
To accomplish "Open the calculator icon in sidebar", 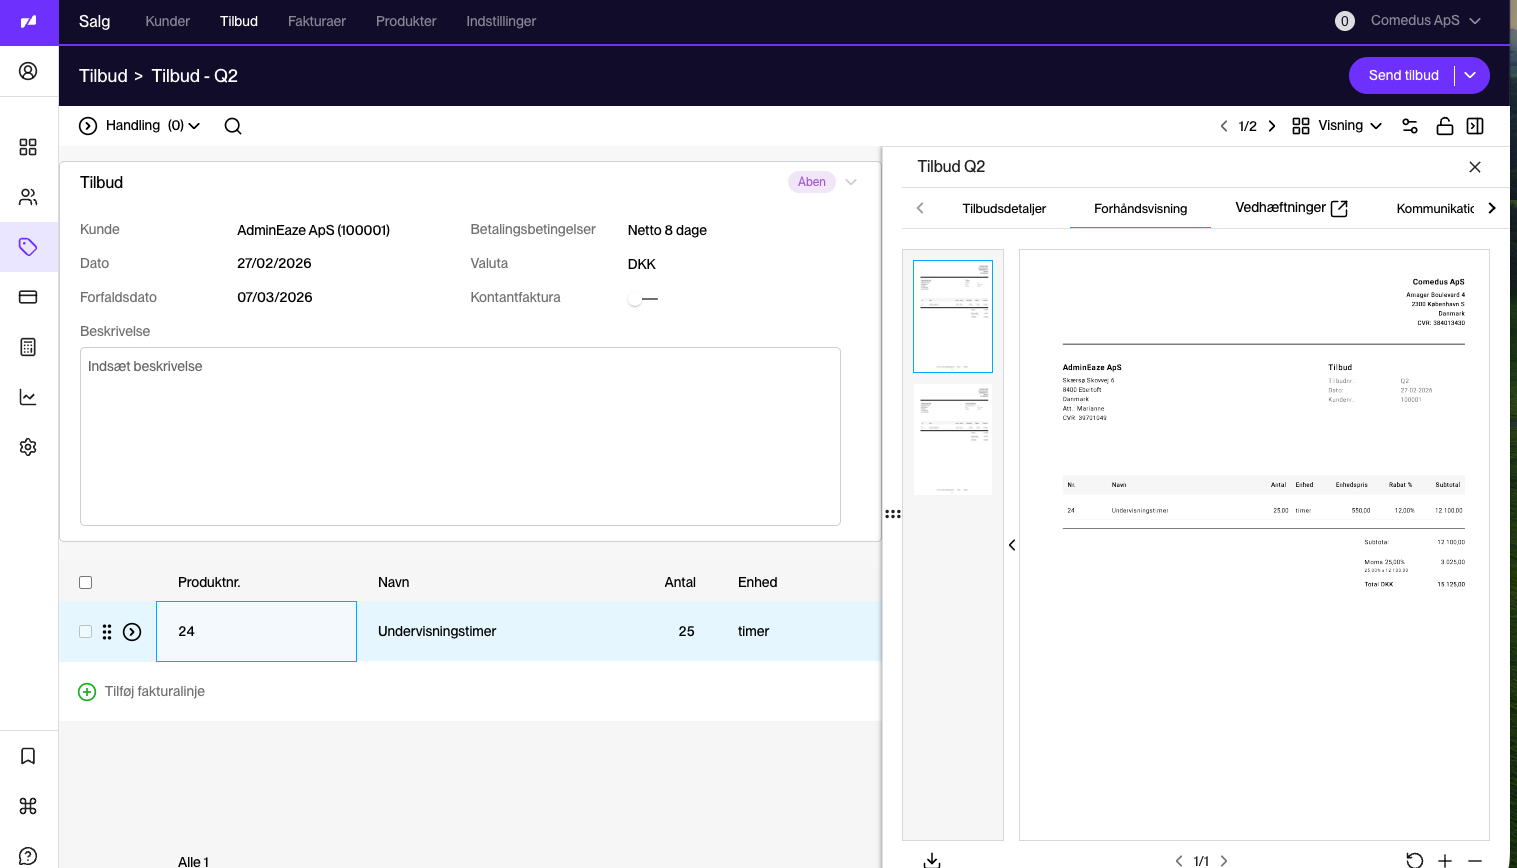I will coord(28,347).
